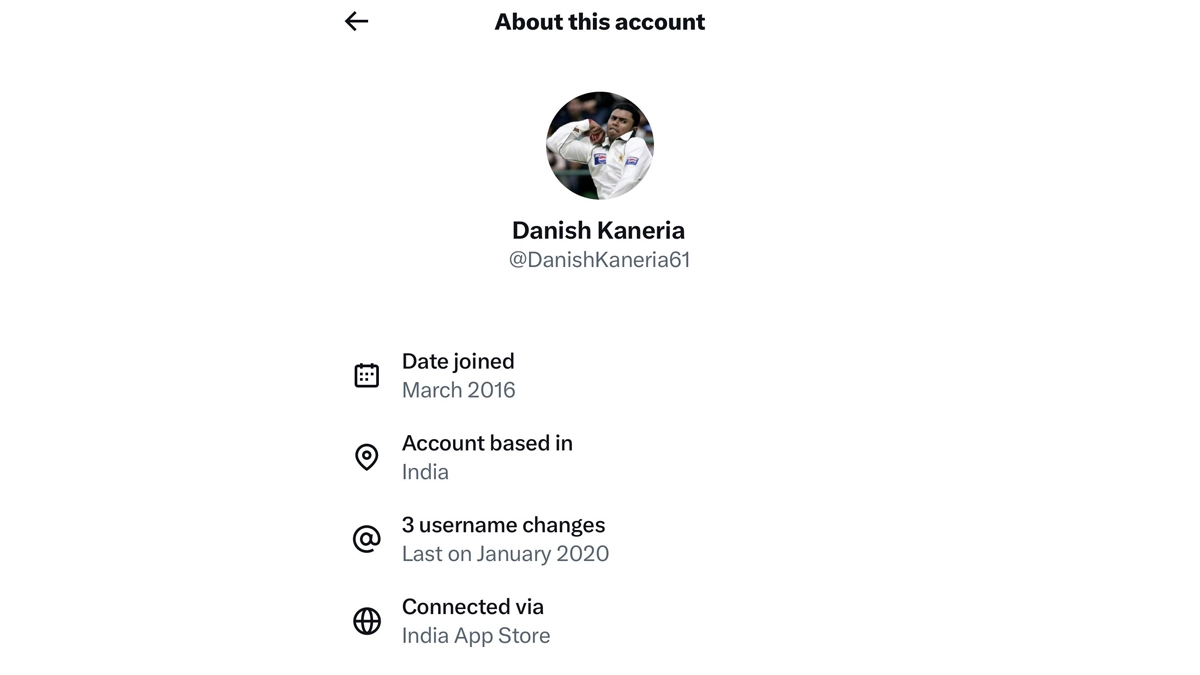
Task: Click the 'About this account' heading
Action: [600, 22]
